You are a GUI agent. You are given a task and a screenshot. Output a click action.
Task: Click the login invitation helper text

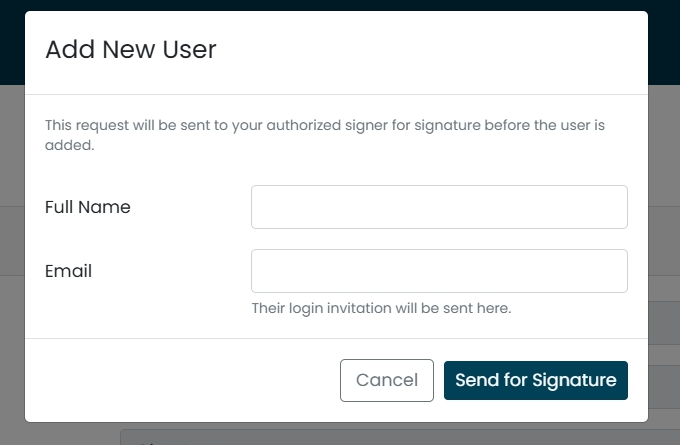pos(382,308)
